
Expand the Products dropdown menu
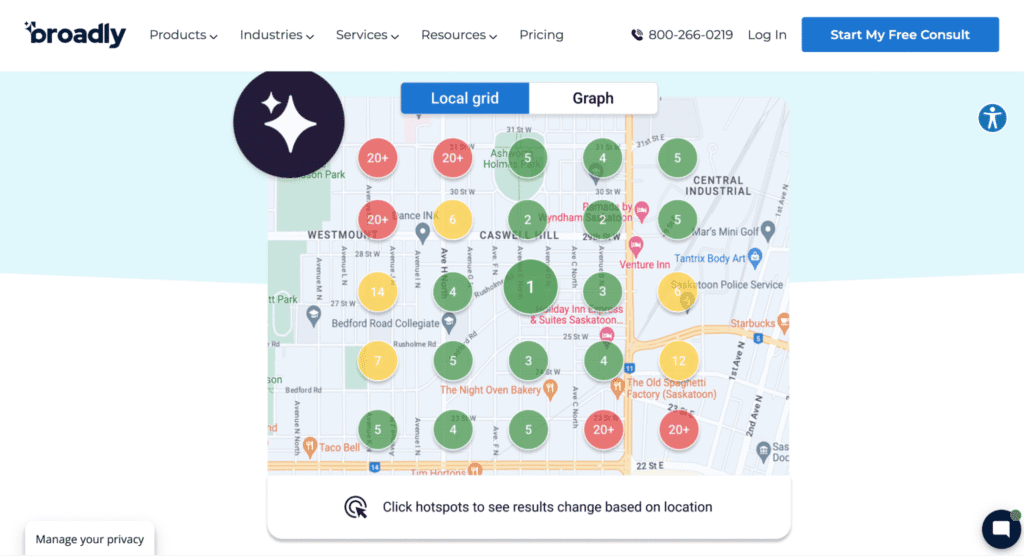183,35
